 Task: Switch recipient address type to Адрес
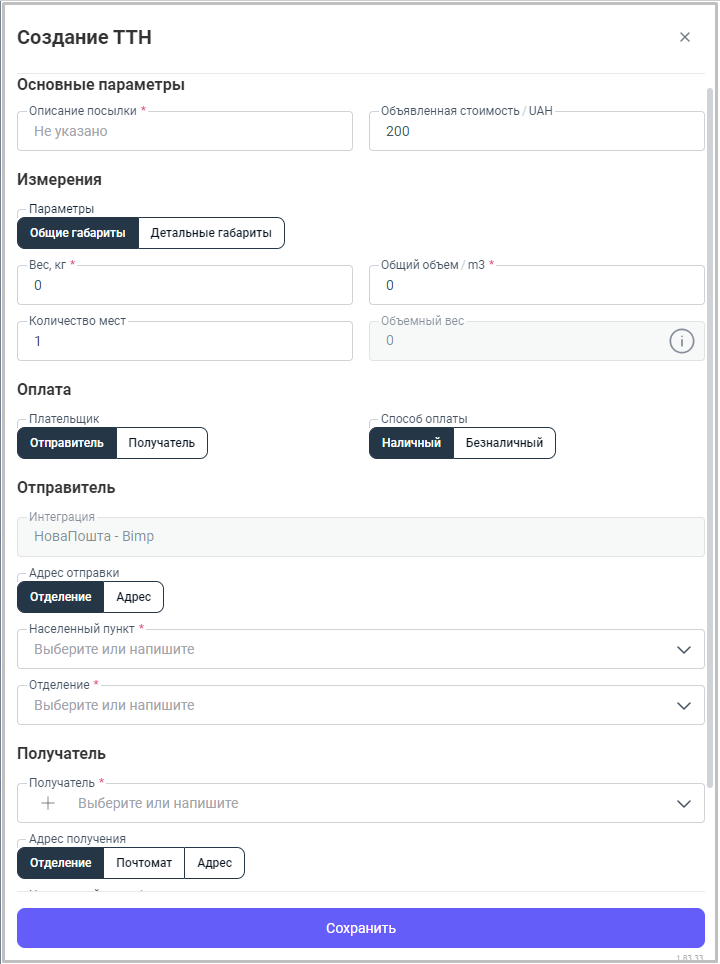(214, 863)
